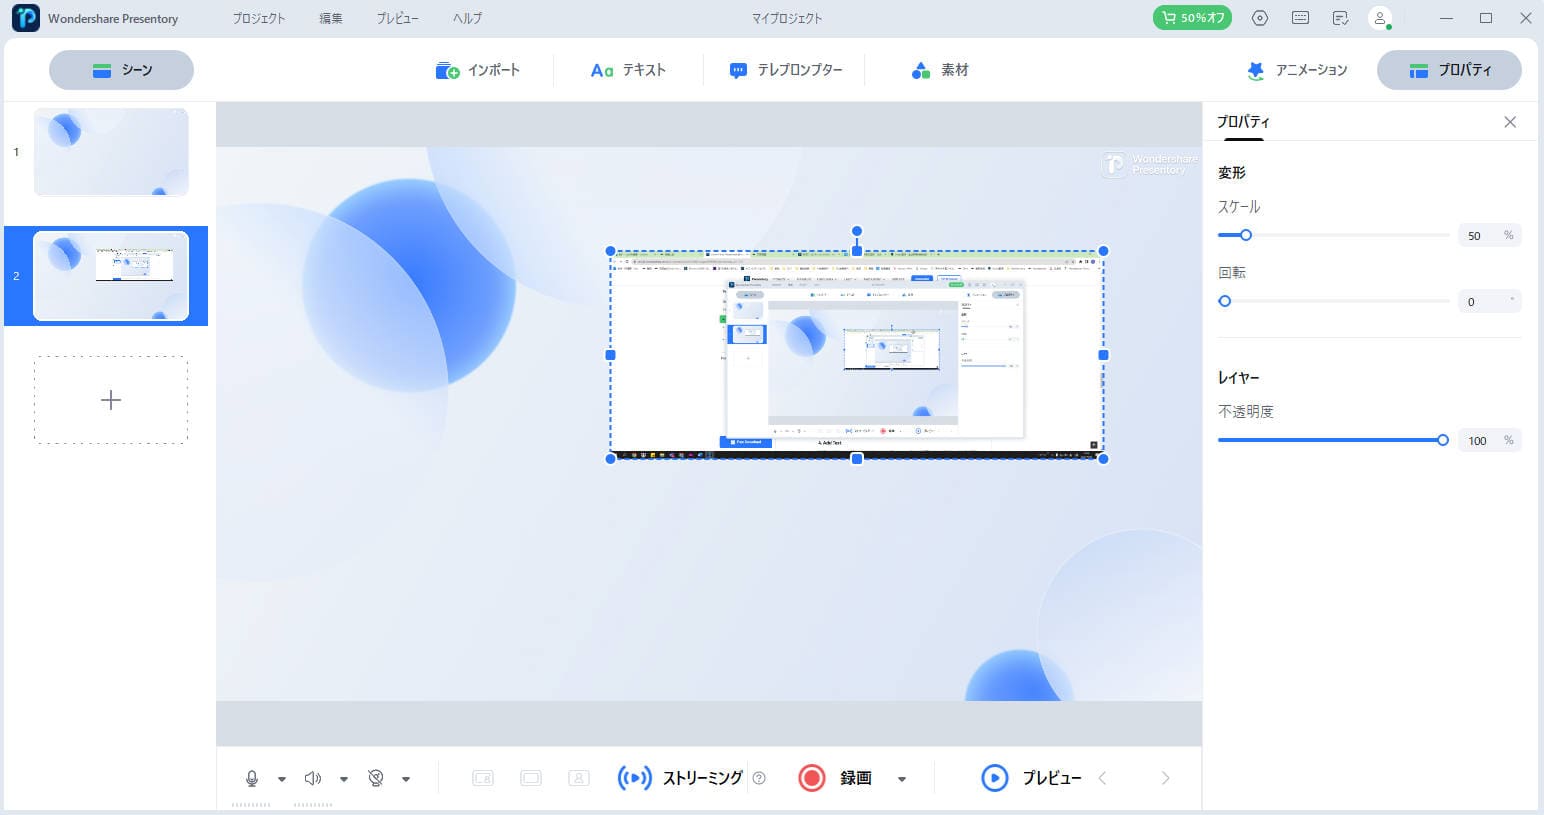Select the camera-only person layout icon
This screenshot has width=1544, height=815.
point(579,778)
